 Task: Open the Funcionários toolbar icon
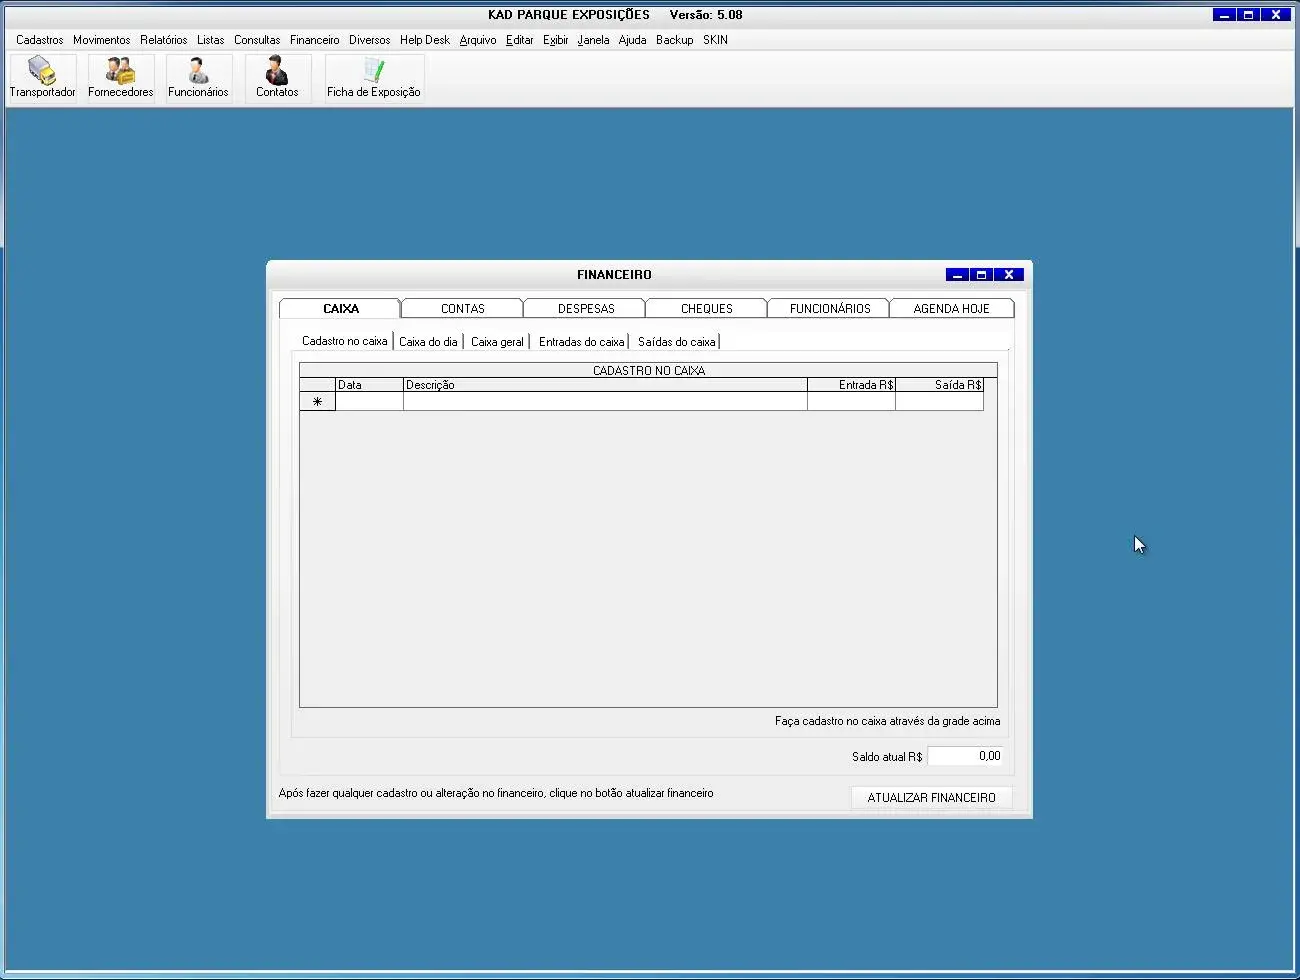click(198, 78)
